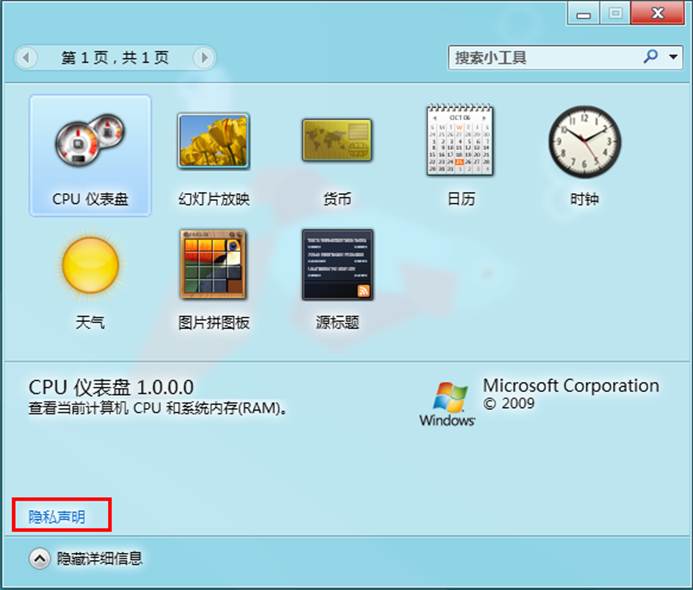The width and height of the screenshot is (693, 590).
Task: Open the 隐私声明 privacy statement link
Action: [57, 516]
